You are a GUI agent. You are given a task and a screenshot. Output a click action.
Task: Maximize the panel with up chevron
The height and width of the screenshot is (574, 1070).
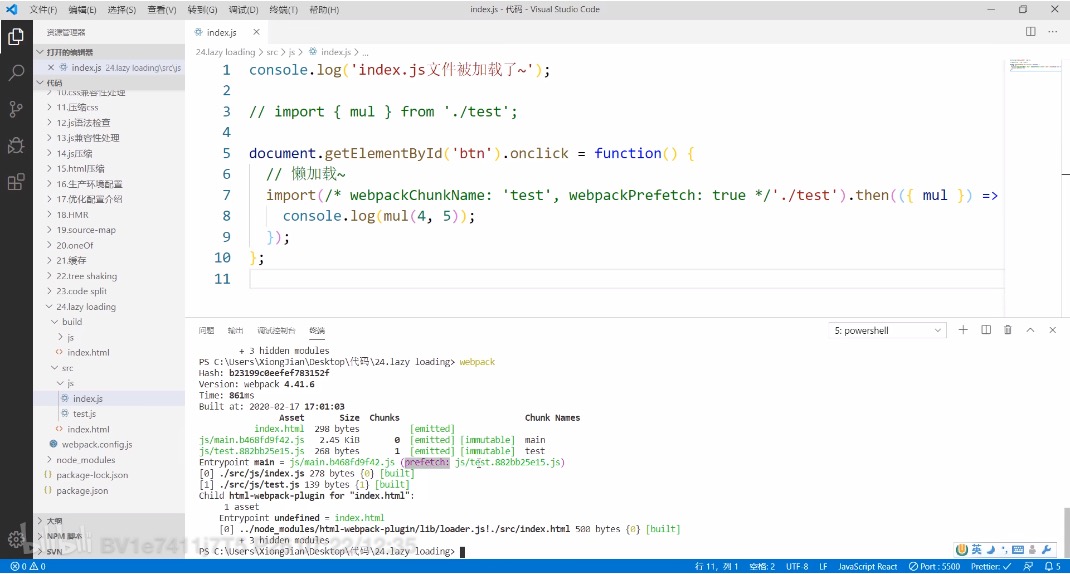coord(1030,330)
